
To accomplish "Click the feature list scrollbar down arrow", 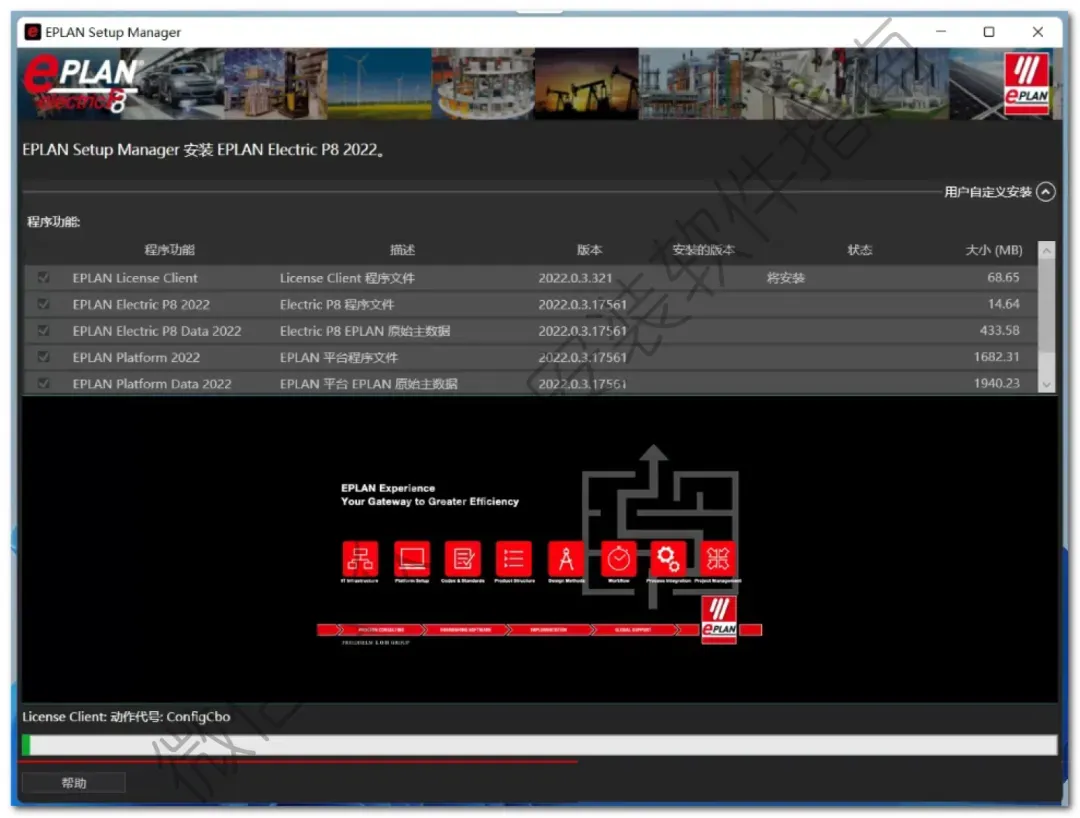I will [x=1046, y=385].
